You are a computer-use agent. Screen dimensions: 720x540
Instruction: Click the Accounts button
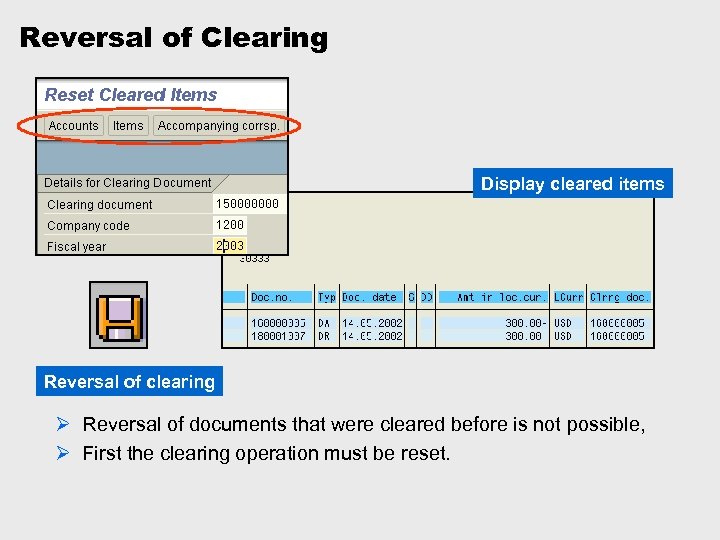tap(73, 126)
